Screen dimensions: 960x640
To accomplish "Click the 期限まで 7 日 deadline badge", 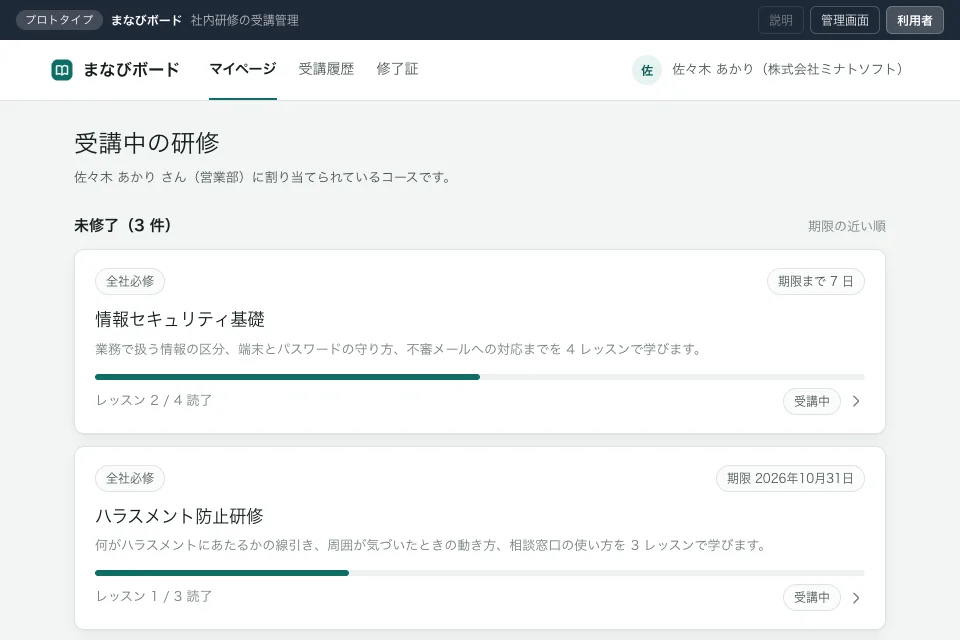I will (816, 281).
